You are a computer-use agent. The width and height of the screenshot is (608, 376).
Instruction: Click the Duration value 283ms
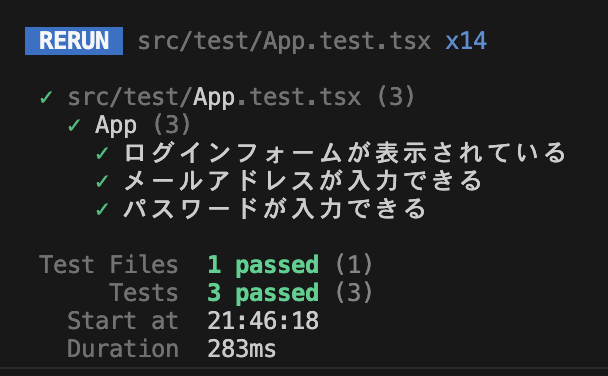[x=242, y=349]
